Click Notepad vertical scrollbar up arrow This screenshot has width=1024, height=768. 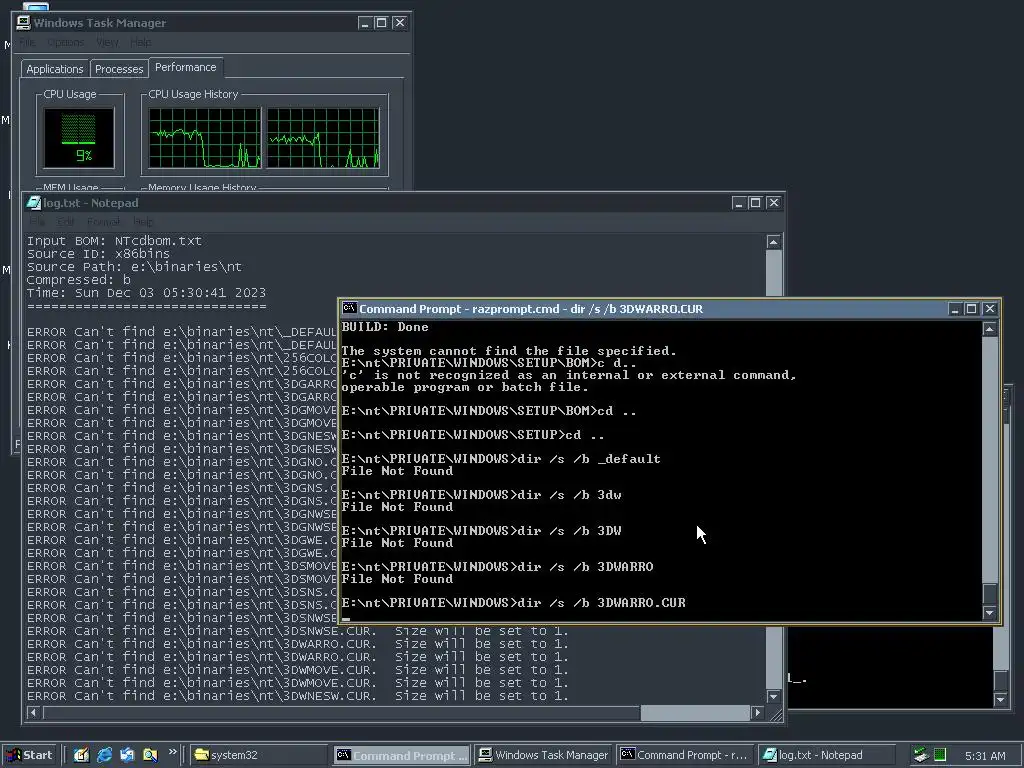(773, 242)
